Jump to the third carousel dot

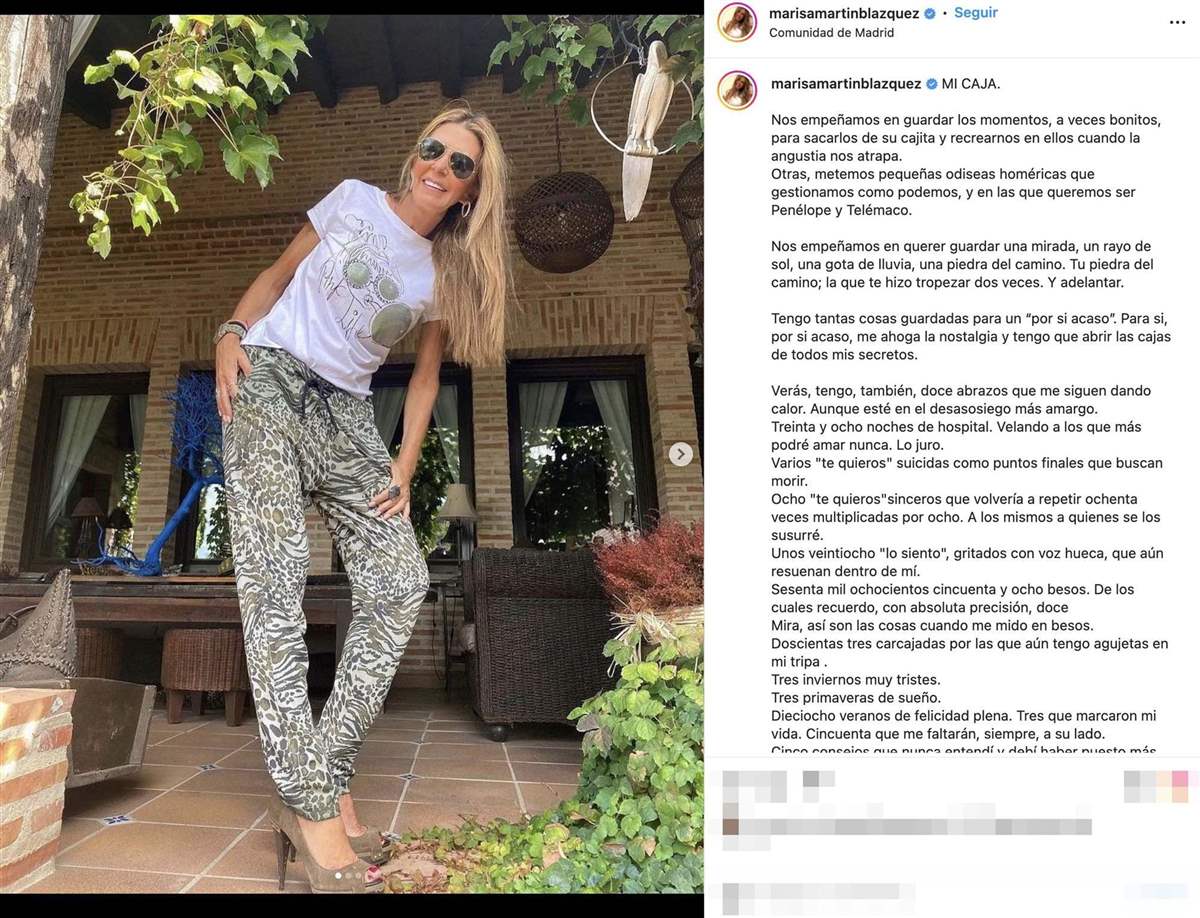point(356,876)
